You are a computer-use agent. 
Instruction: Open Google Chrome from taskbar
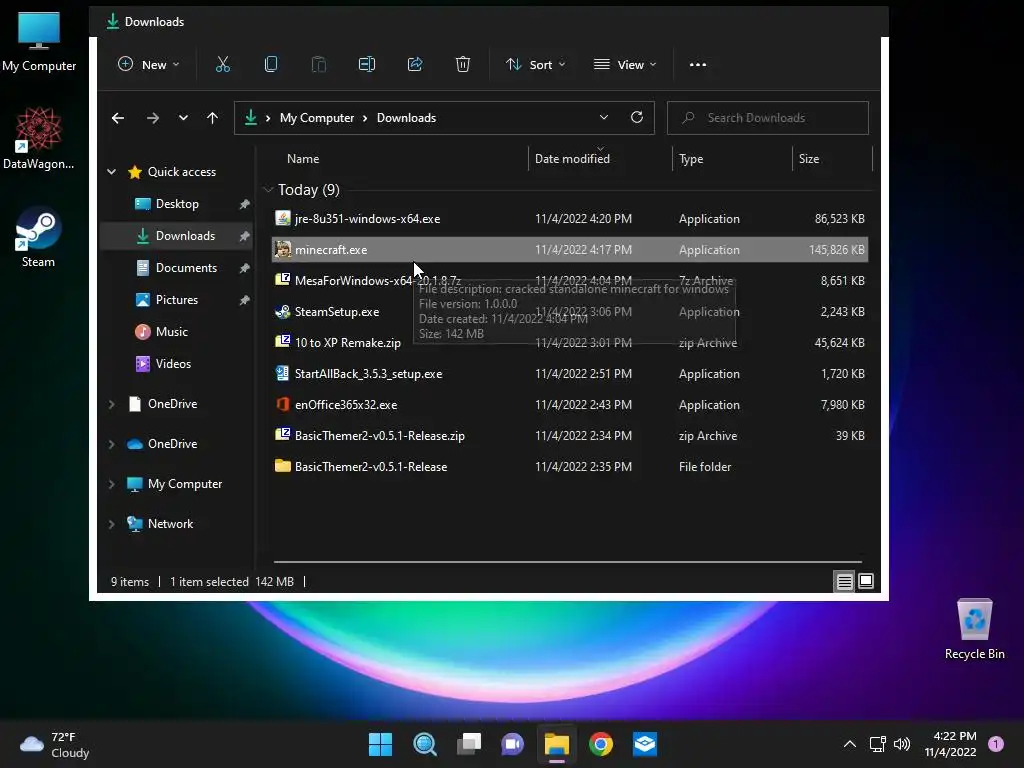[x=601, y=744]
